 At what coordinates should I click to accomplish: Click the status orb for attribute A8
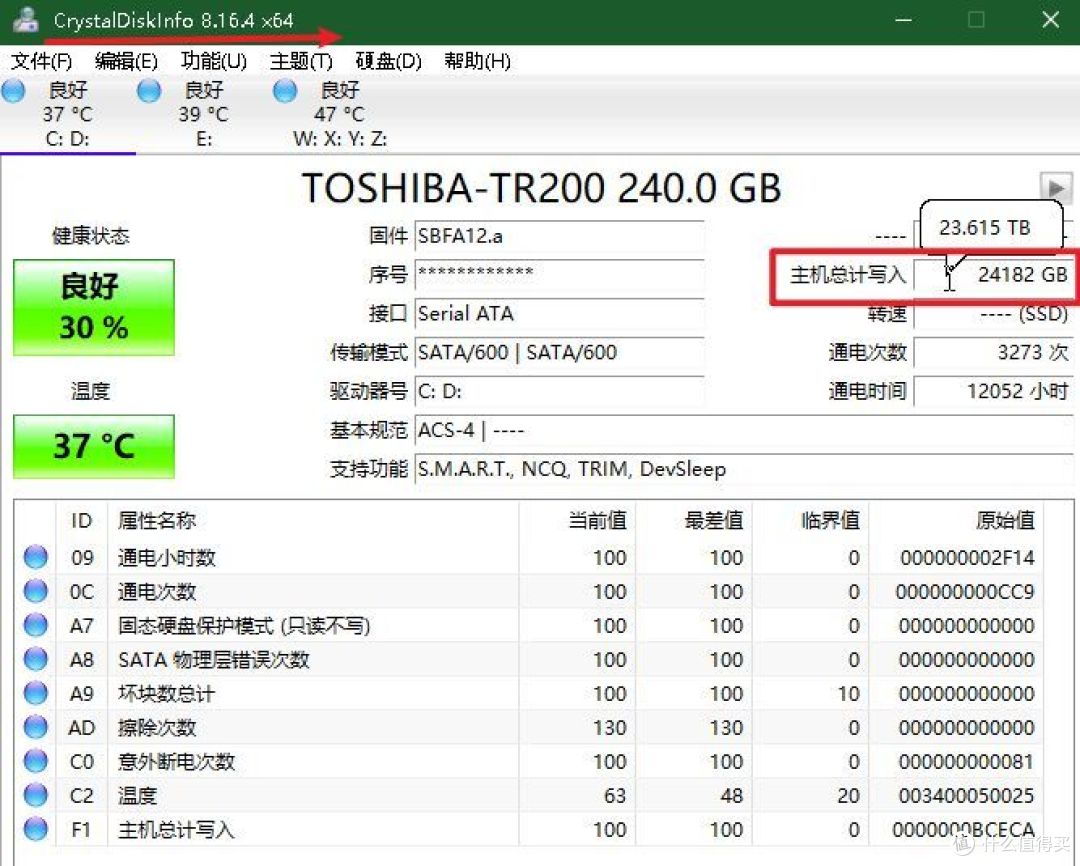(36, 659)
